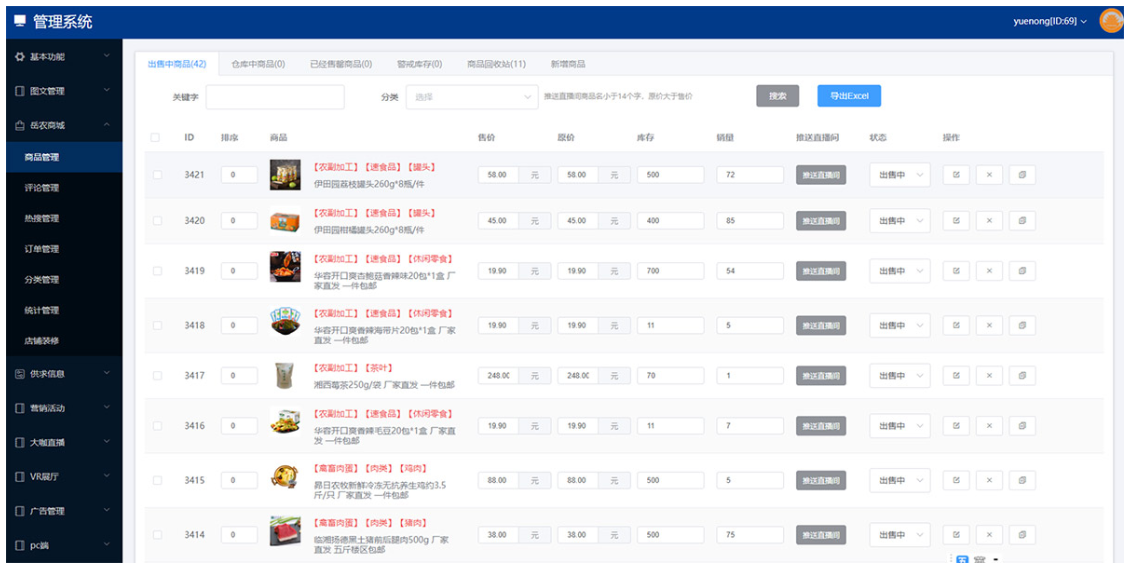The width and height of the screenshot is (1129, 571).
Task: Check the select-all header checkbox
Action: 155,138
